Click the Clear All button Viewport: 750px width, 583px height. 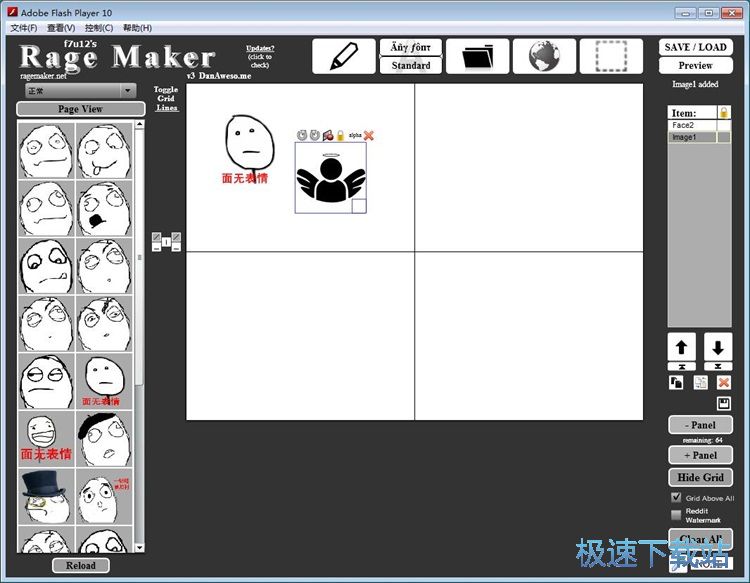click(x=700, y=539)
